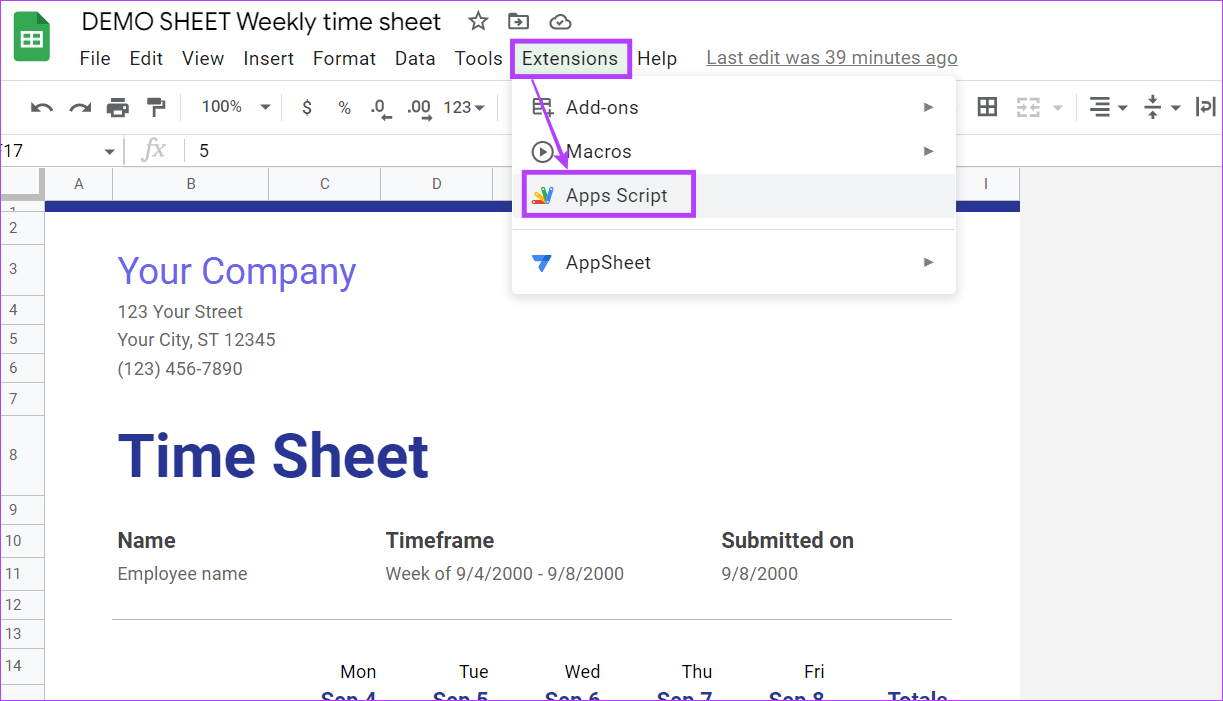1223x701 pixels.
Task: Check document cloud save status
Action: point(560,20)
